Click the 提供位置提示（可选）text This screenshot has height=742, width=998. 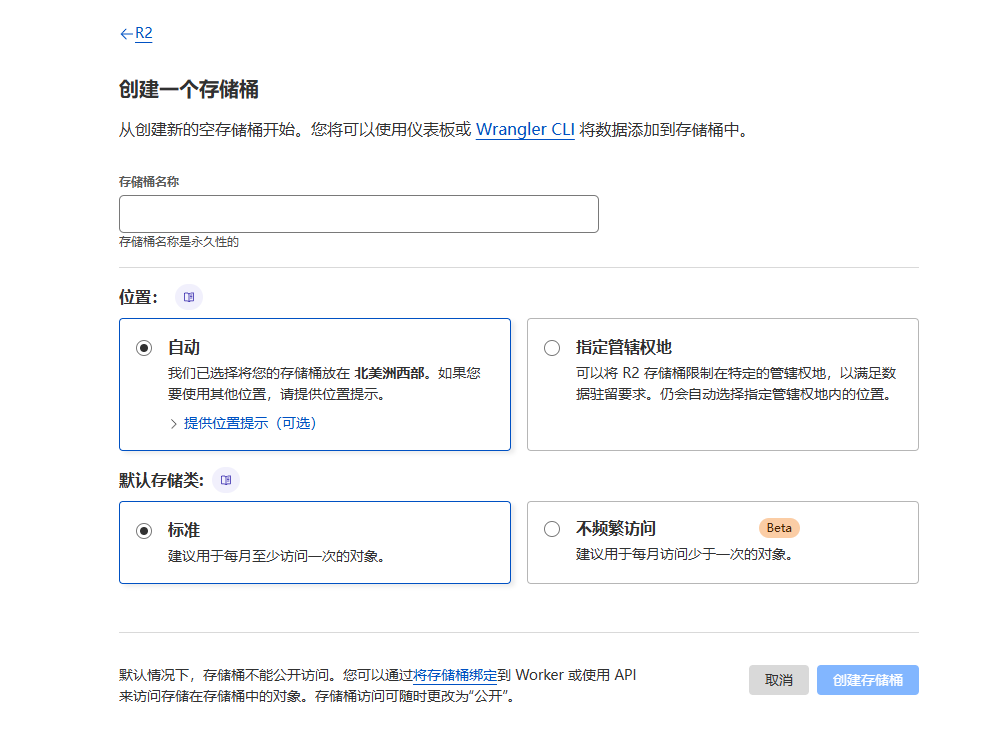[x=250, y=423]
